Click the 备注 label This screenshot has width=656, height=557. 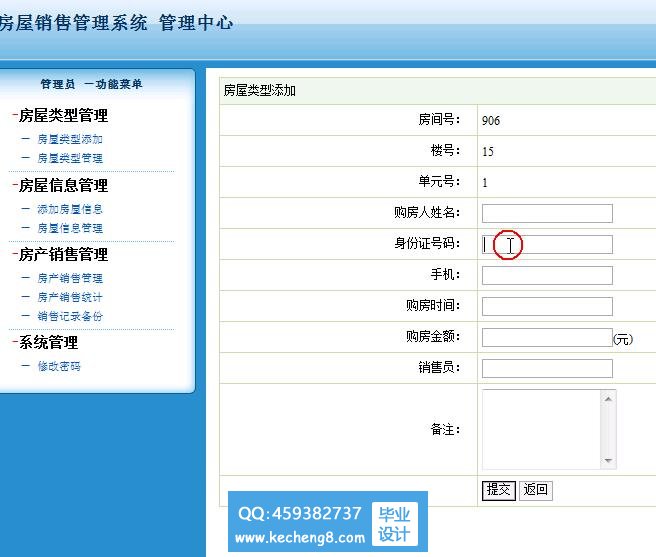coord(446,429)
